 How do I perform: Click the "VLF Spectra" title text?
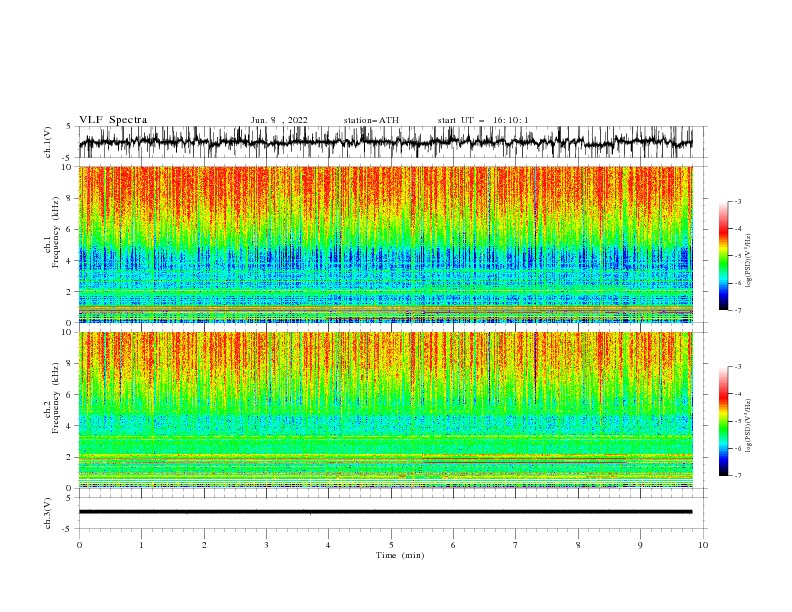(113, 120)
